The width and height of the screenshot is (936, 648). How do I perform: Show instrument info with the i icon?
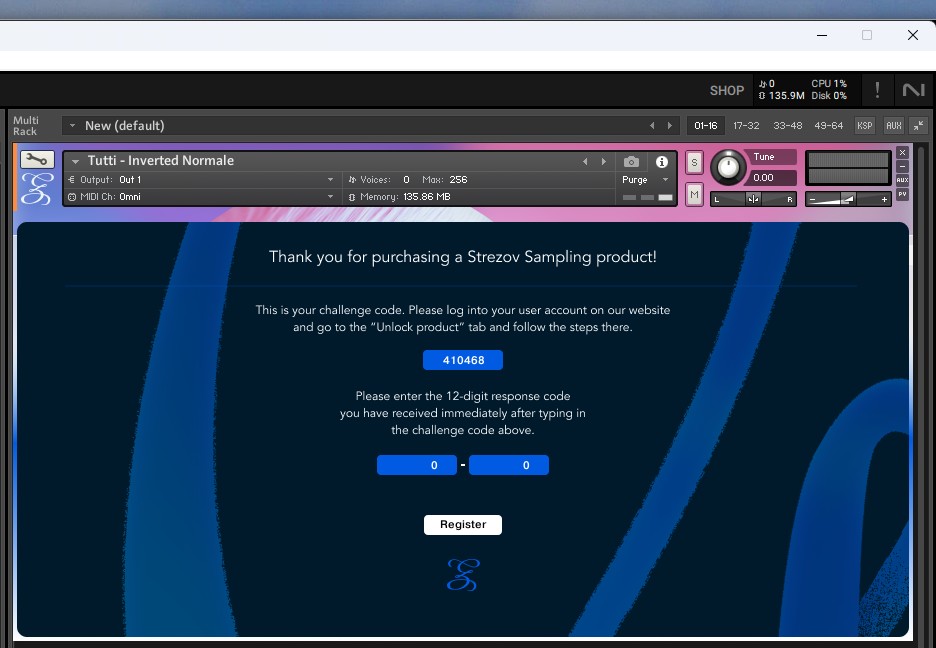click(x=661, y=161)
